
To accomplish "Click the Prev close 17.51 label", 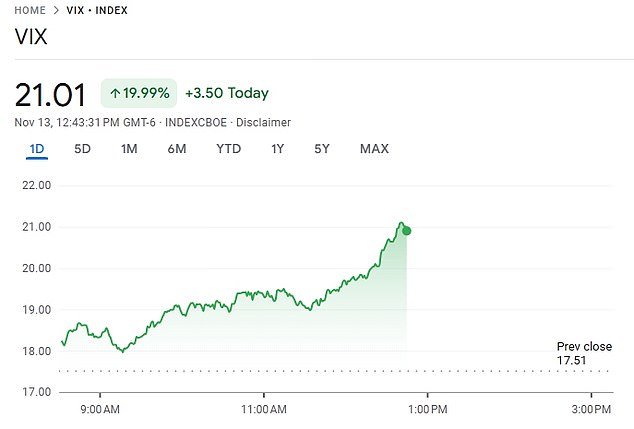I will (x=584, y=353).
